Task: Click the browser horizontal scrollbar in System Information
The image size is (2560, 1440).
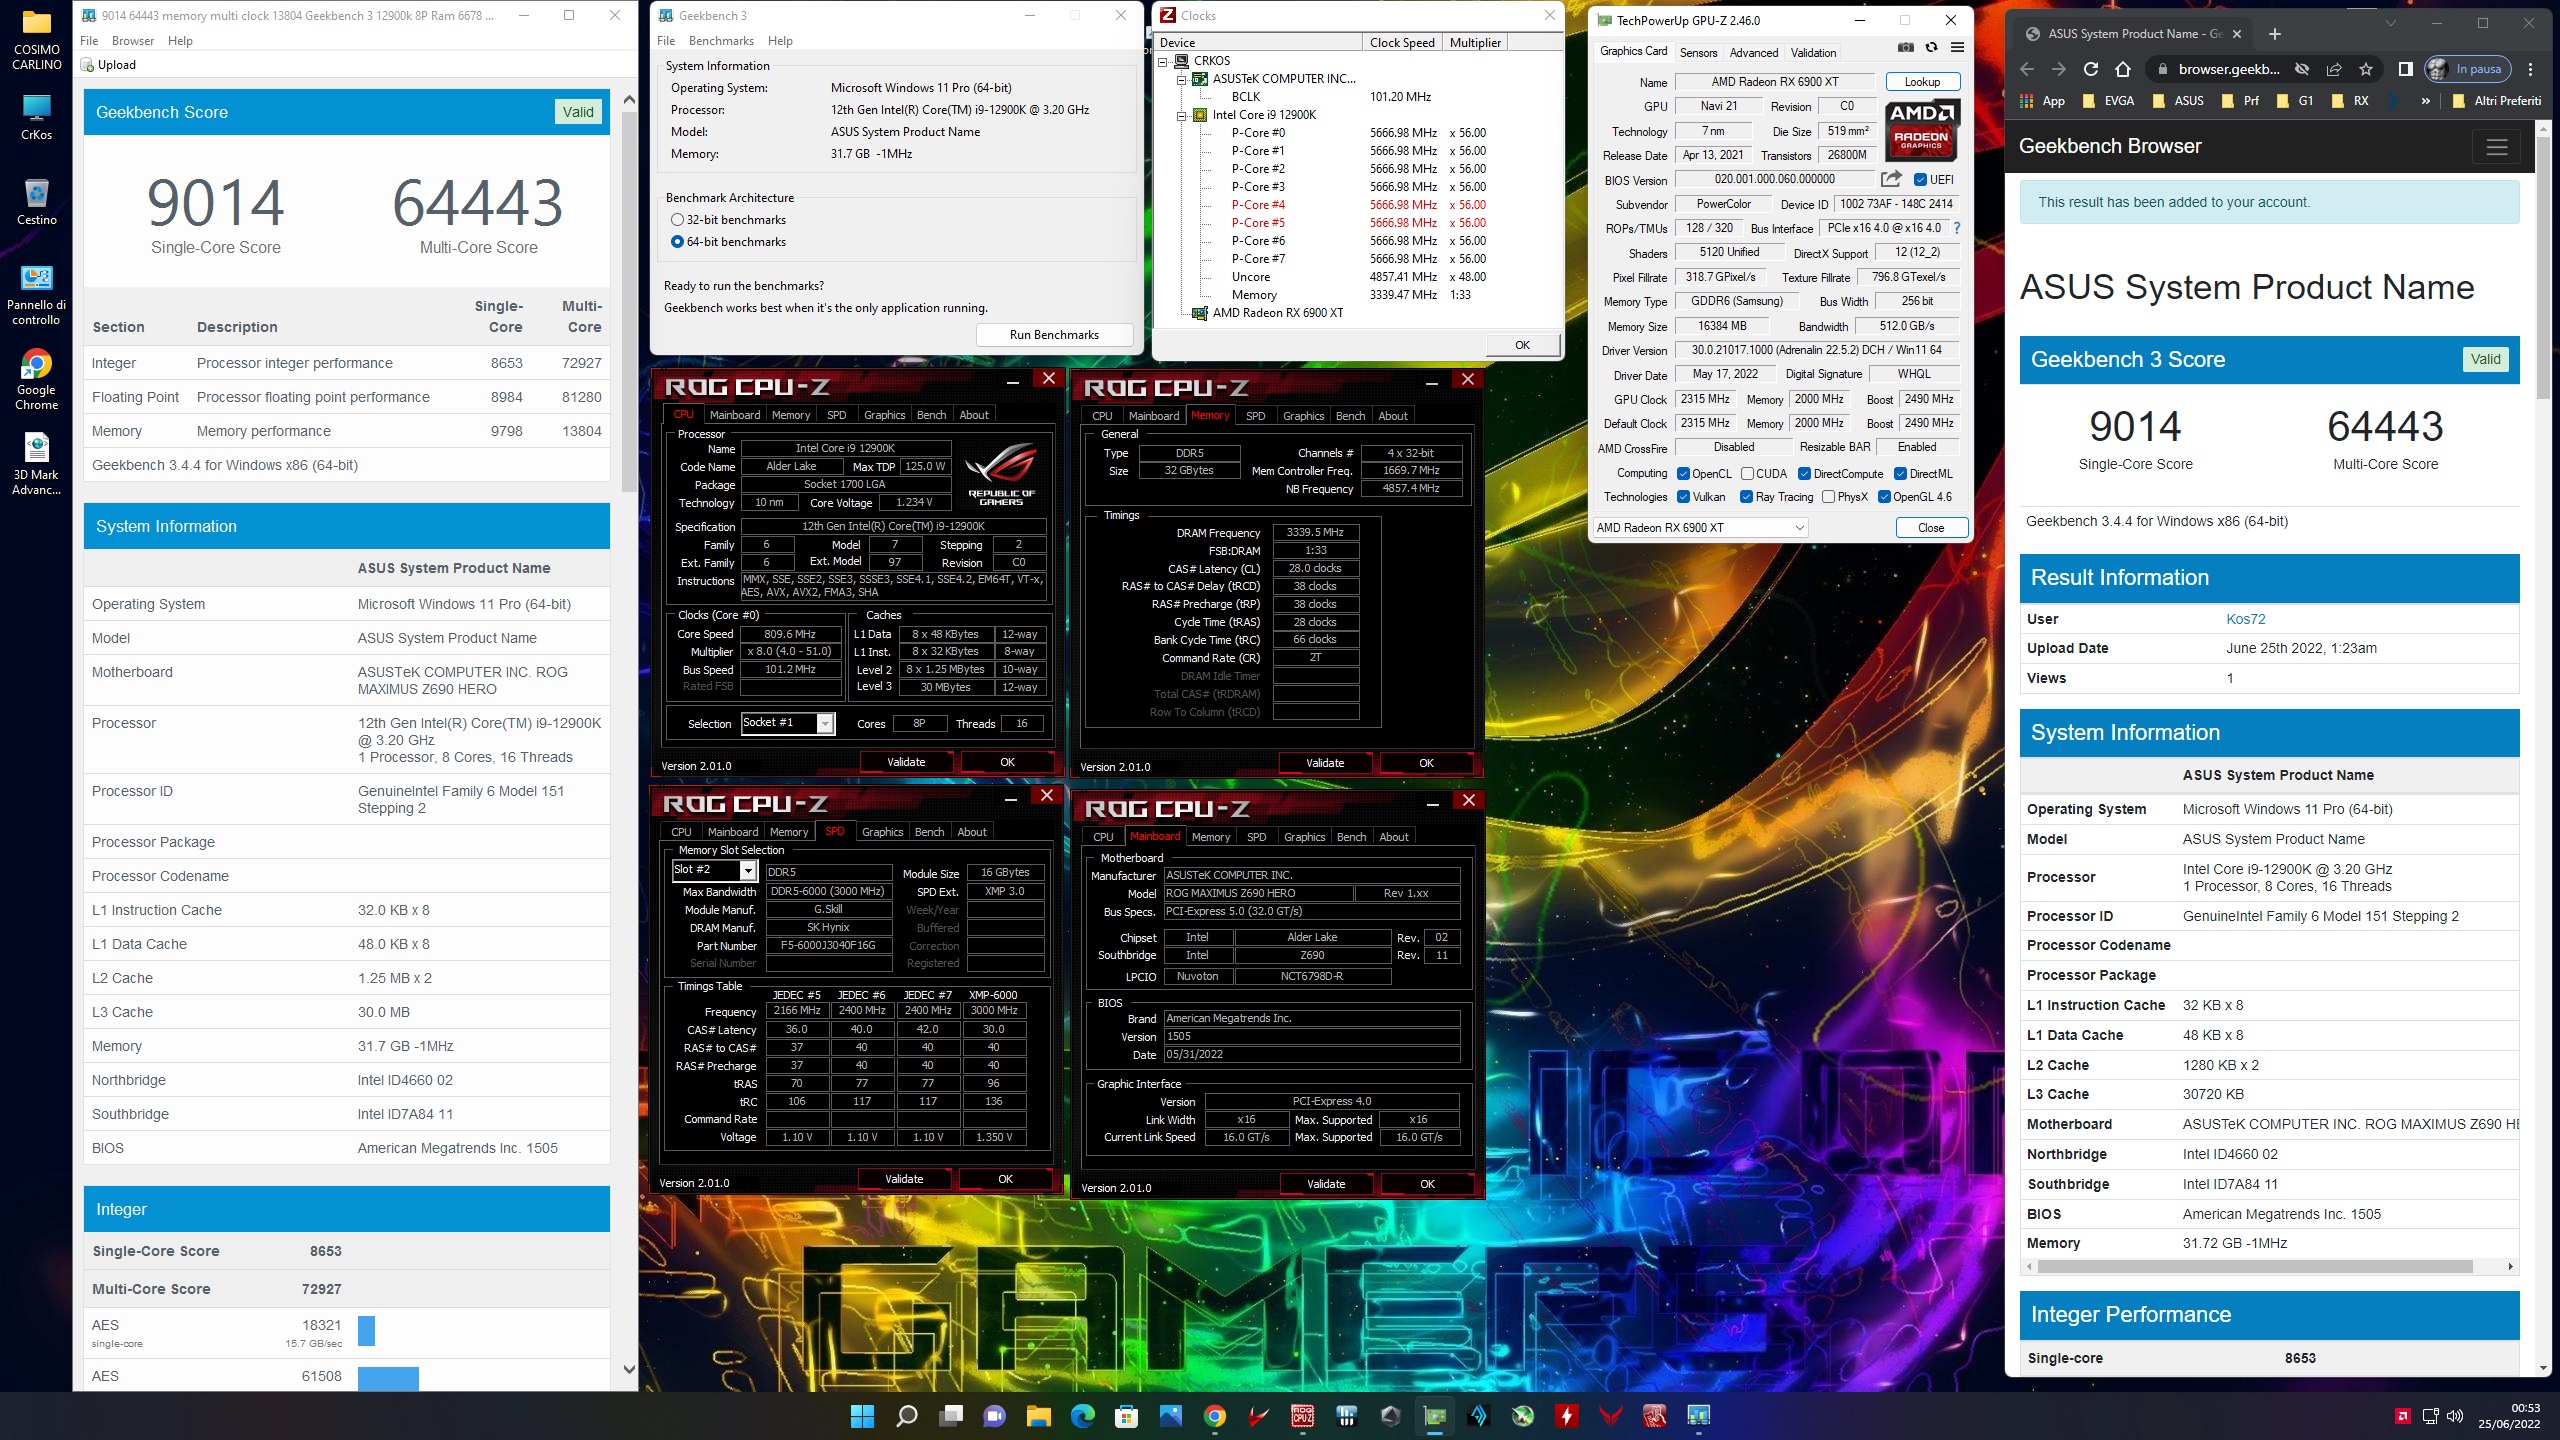Action: click(x=2256, y=1266)
